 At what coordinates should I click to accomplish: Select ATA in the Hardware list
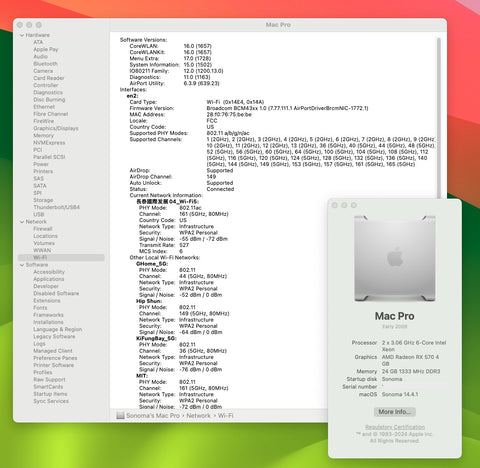point(38,42)
